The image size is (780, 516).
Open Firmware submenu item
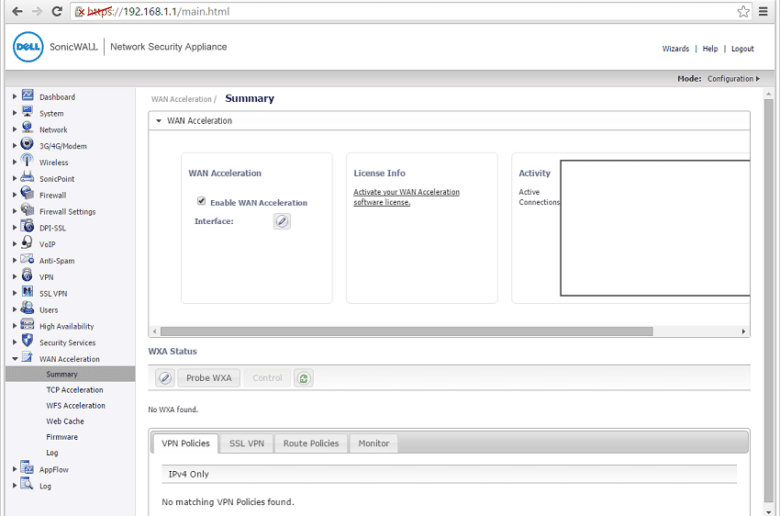(62, 437)
